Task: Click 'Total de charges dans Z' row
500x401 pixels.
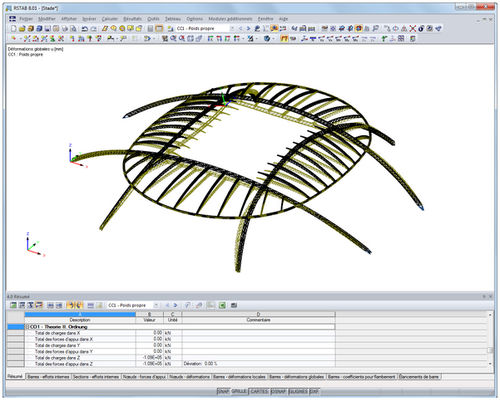Action: pyautogui.click(x=180, y=358)
